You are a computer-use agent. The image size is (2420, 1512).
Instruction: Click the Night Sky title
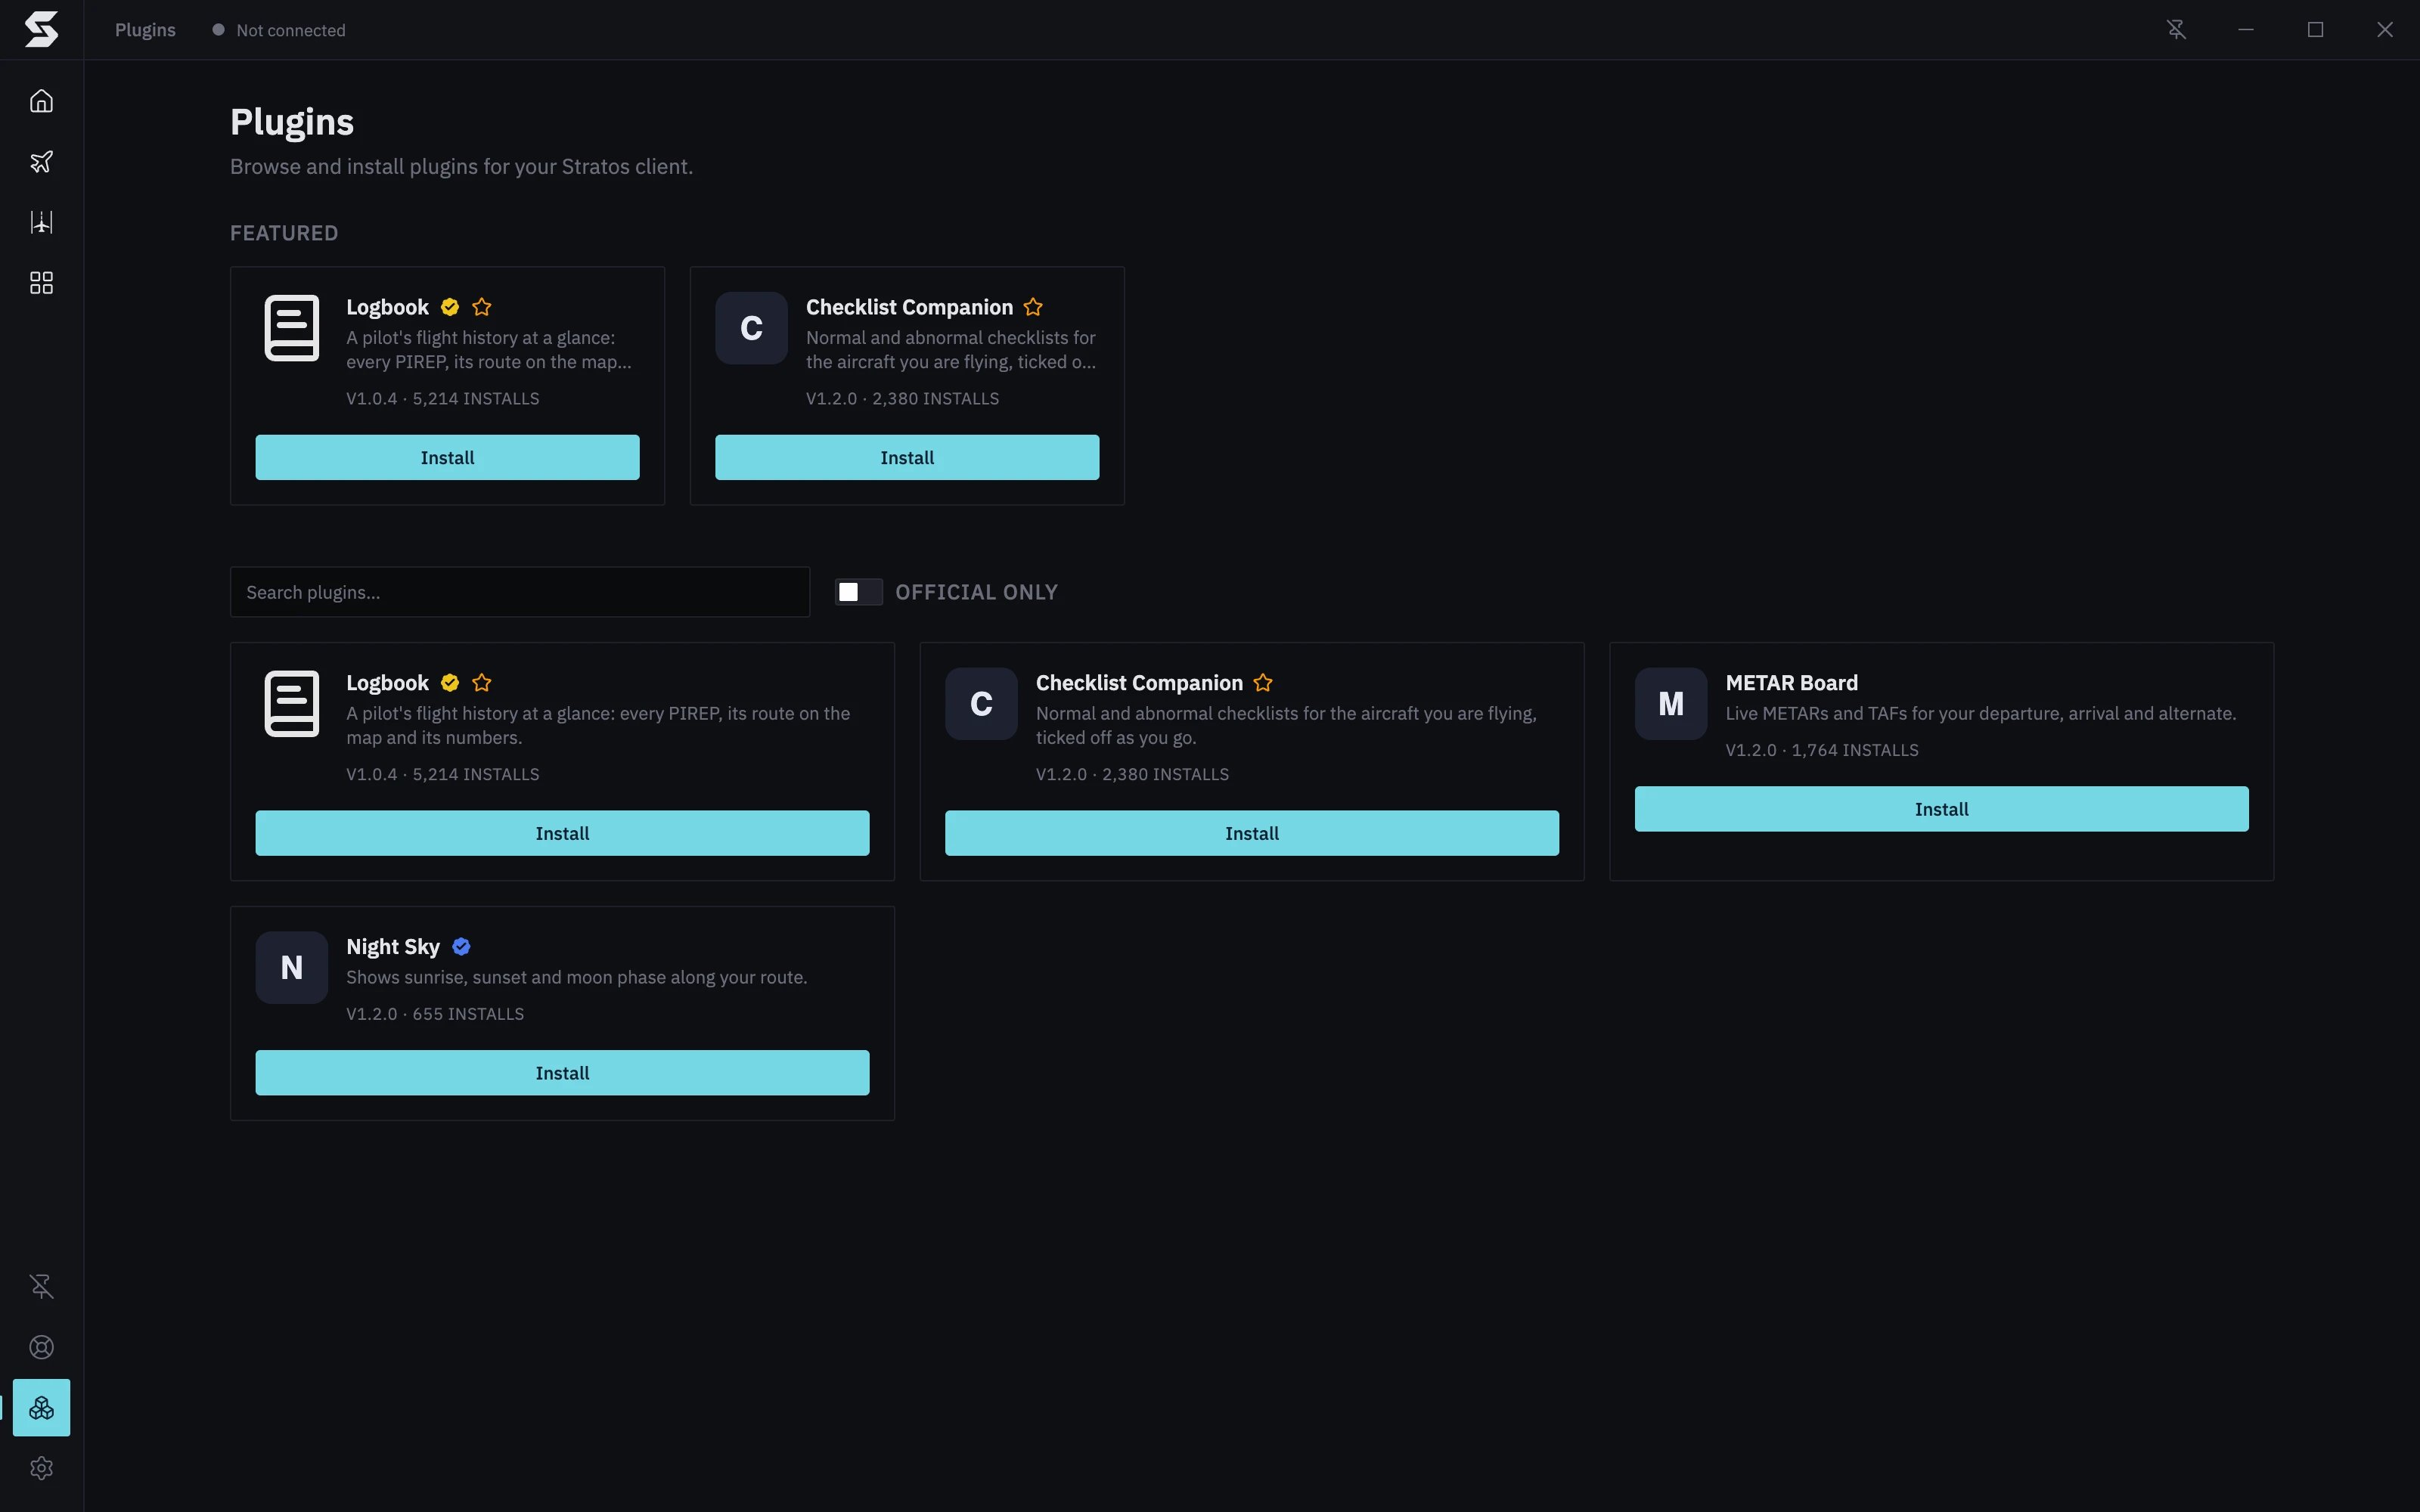pos(393,946)
